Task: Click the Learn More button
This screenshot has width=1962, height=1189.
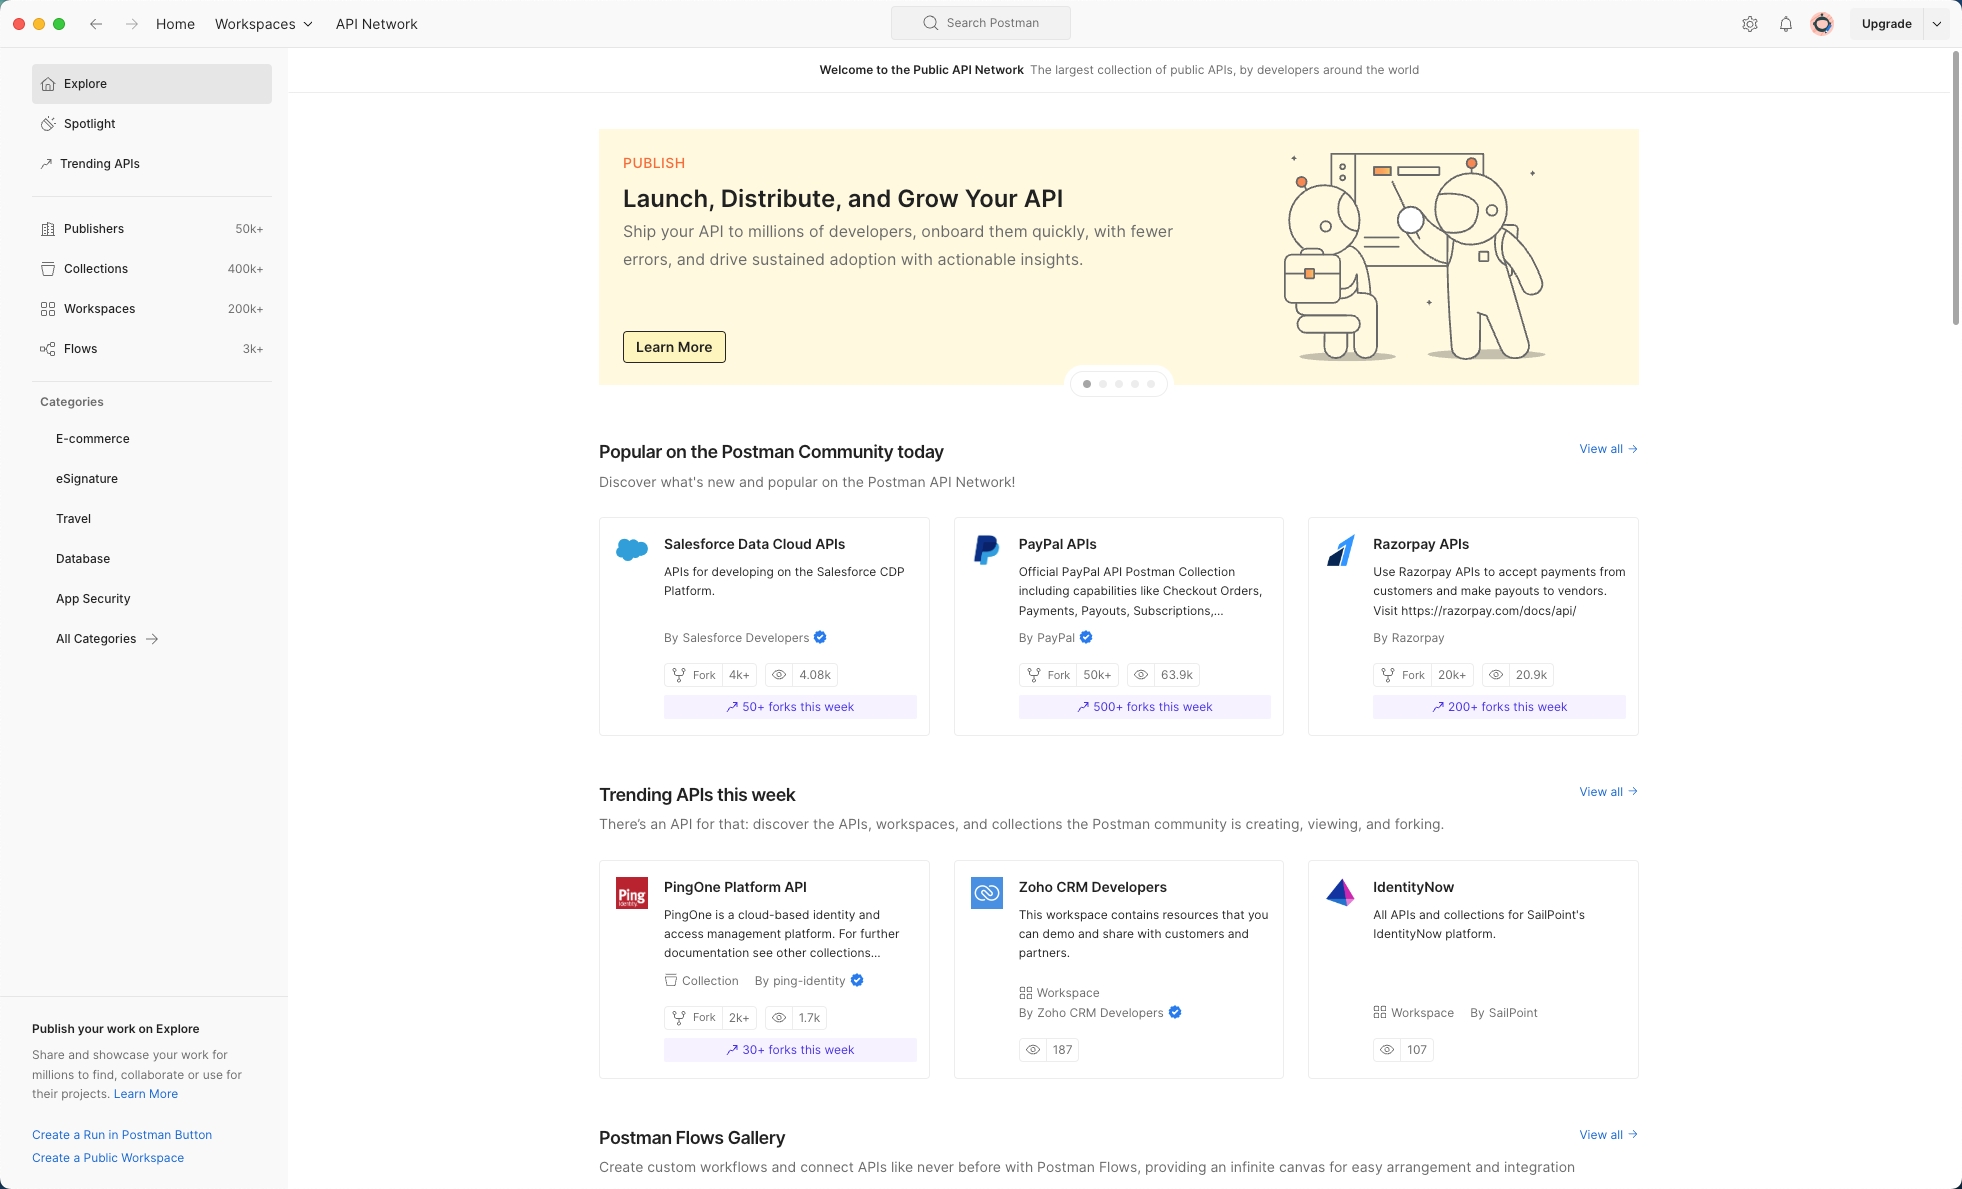Action: tap(673, 346)
